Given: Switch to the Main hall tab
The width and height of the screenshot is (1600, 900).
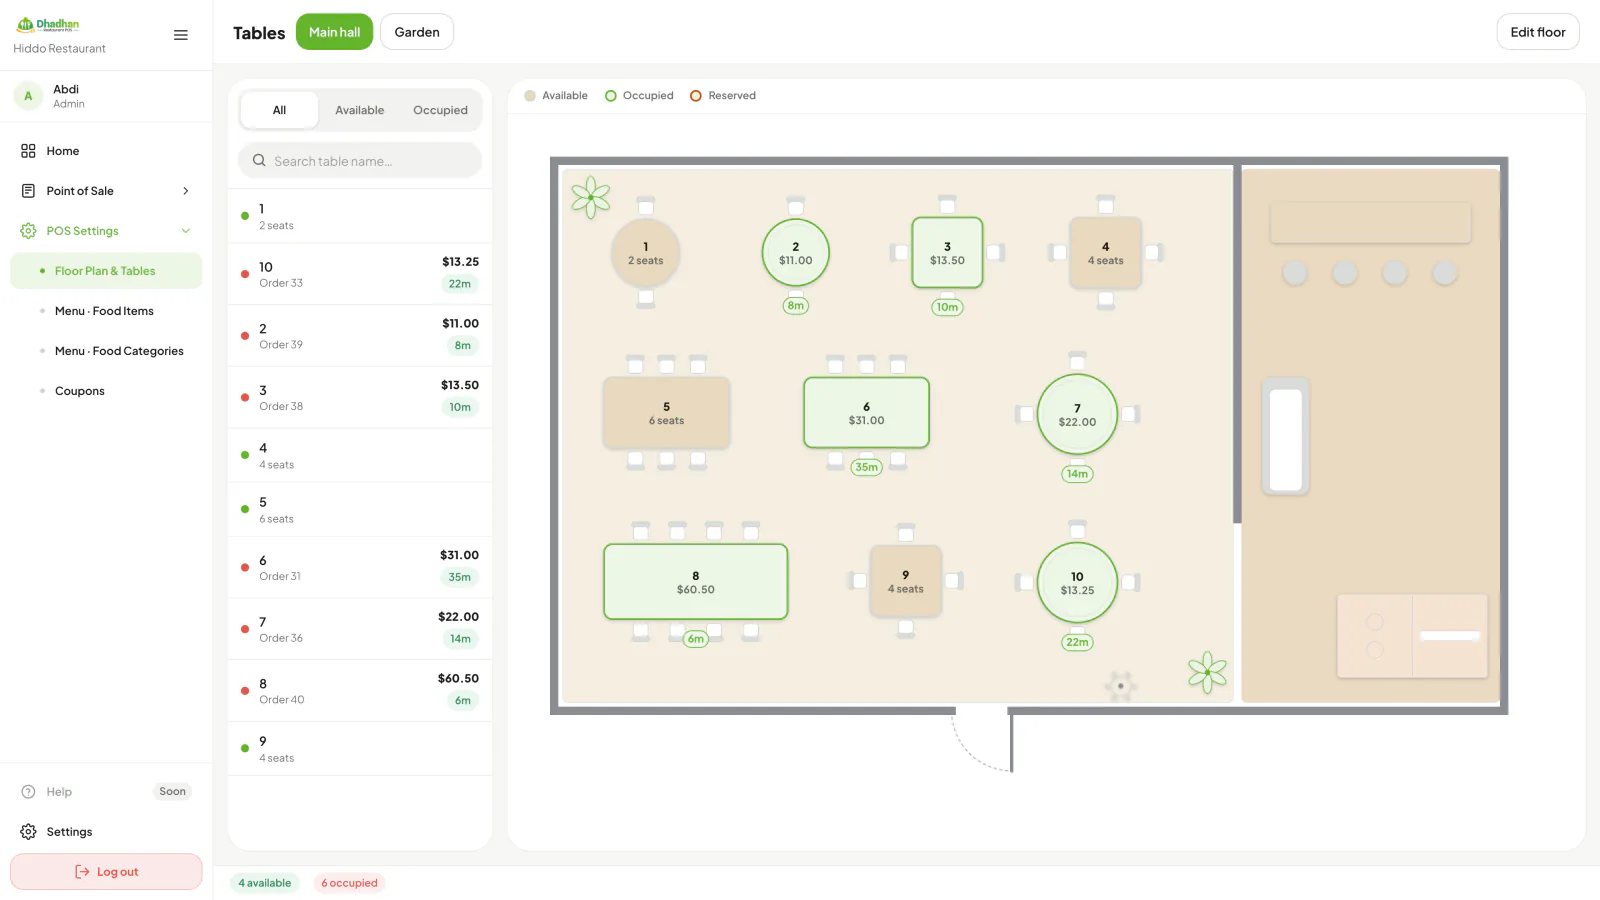Looking at the screenshot, I should coord(334,32).
